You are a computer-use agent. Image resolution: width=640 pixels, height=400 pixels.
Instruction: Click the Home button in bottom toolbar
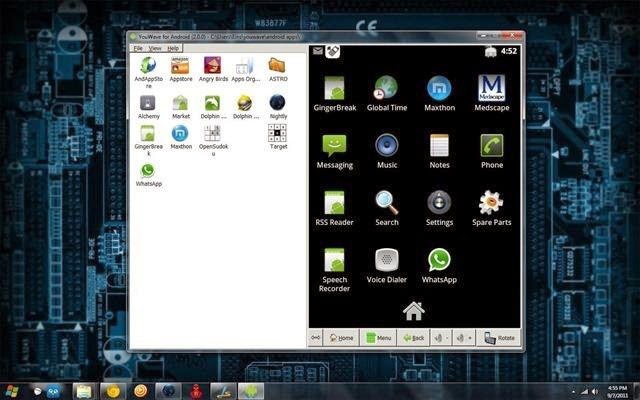click(341, 338)
